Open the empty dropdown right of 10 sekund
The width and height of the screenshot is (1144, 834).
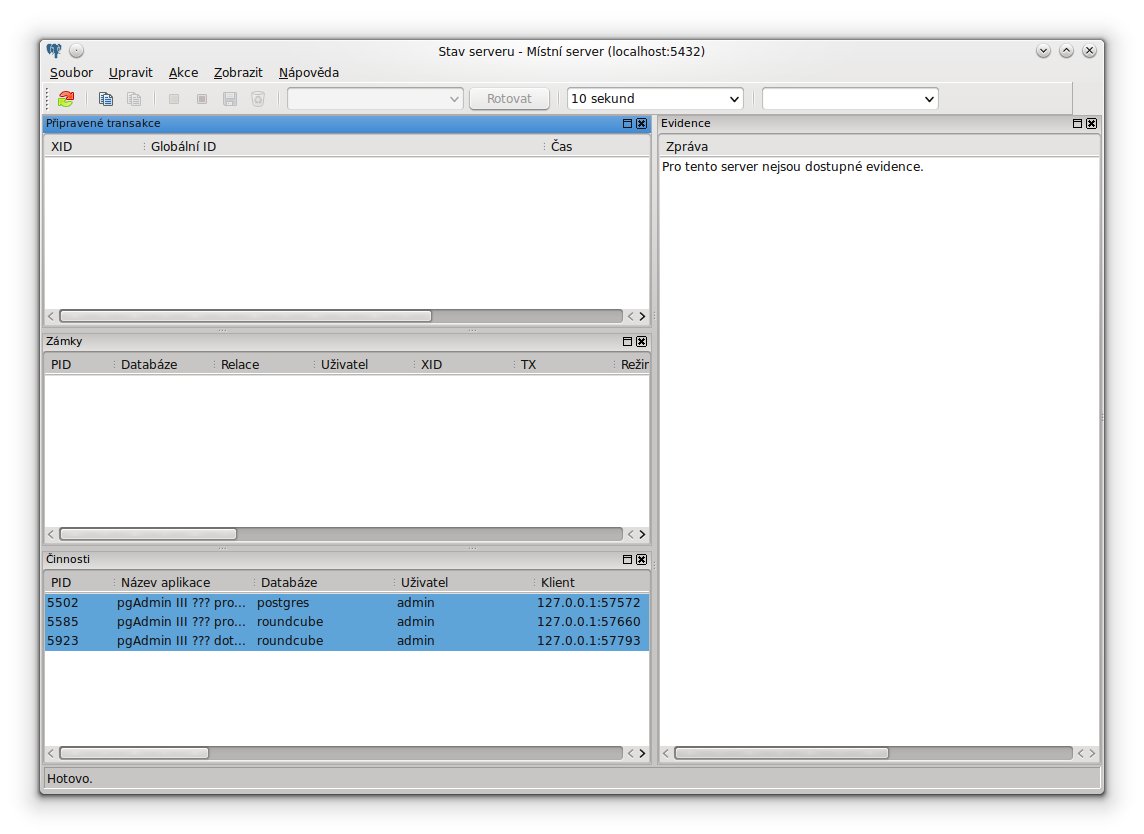(850, 99)
